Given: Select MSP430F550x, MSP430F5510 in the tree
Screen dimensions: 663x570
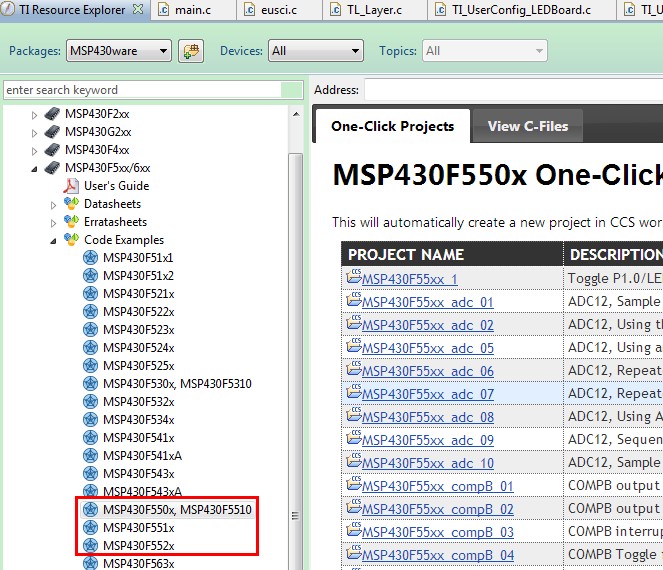Looking at the screenshot, I should coord(177,510).
